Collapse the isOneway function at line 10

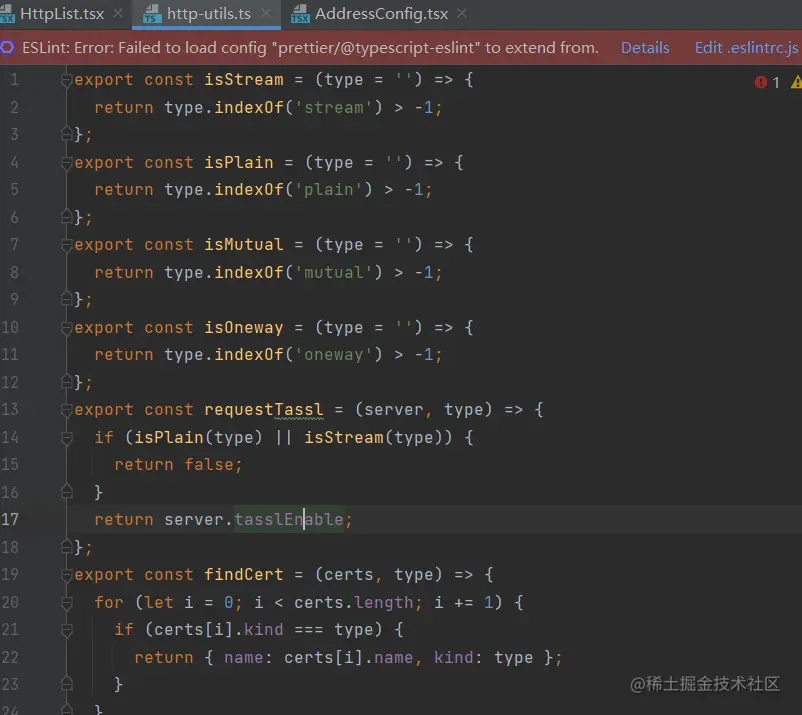click(x=66, y=328)
